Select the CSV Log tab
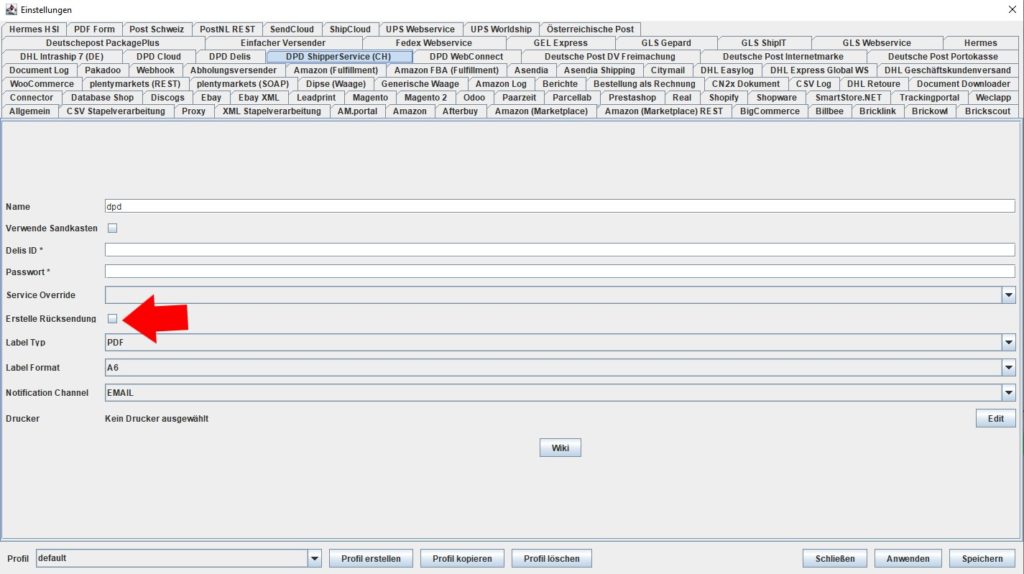 tap(814, 84)
